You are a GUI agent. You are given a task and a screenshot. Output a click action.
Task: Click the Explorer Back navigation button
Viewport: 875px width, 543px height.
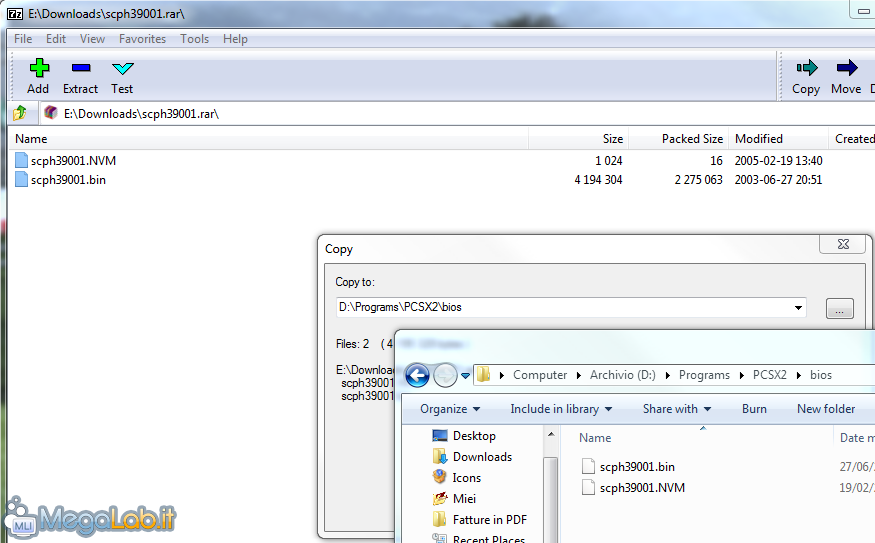coord(417,375)
